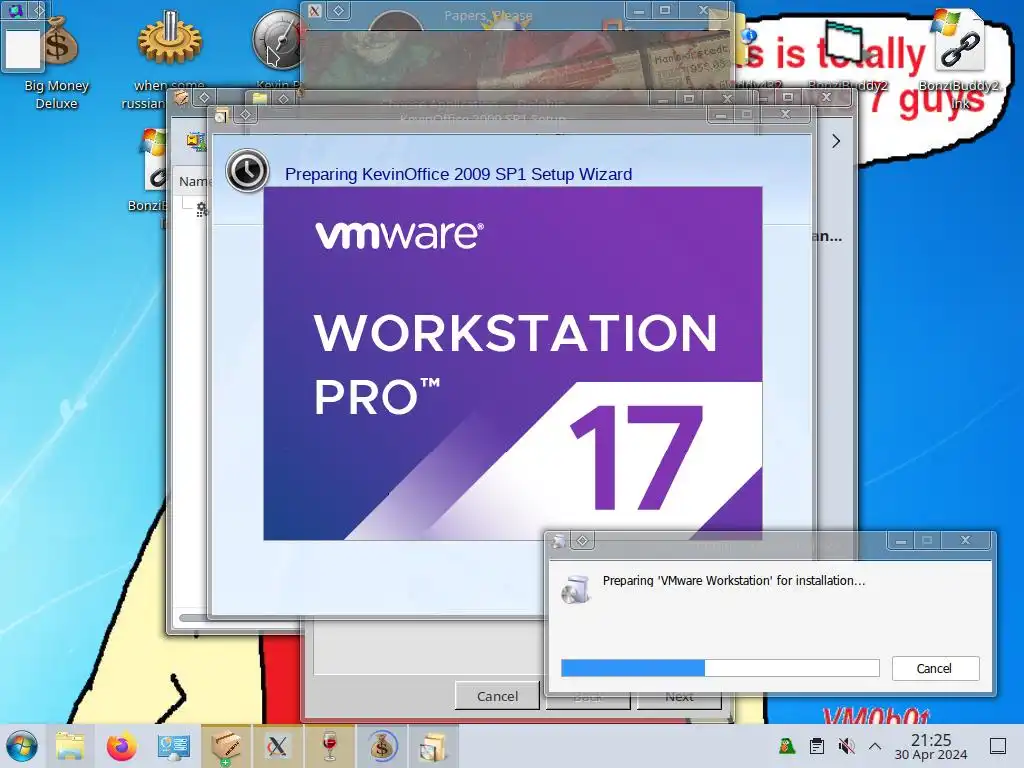1024x768 pixels.
Task: Click the Name column header
Action: point(194,181)
